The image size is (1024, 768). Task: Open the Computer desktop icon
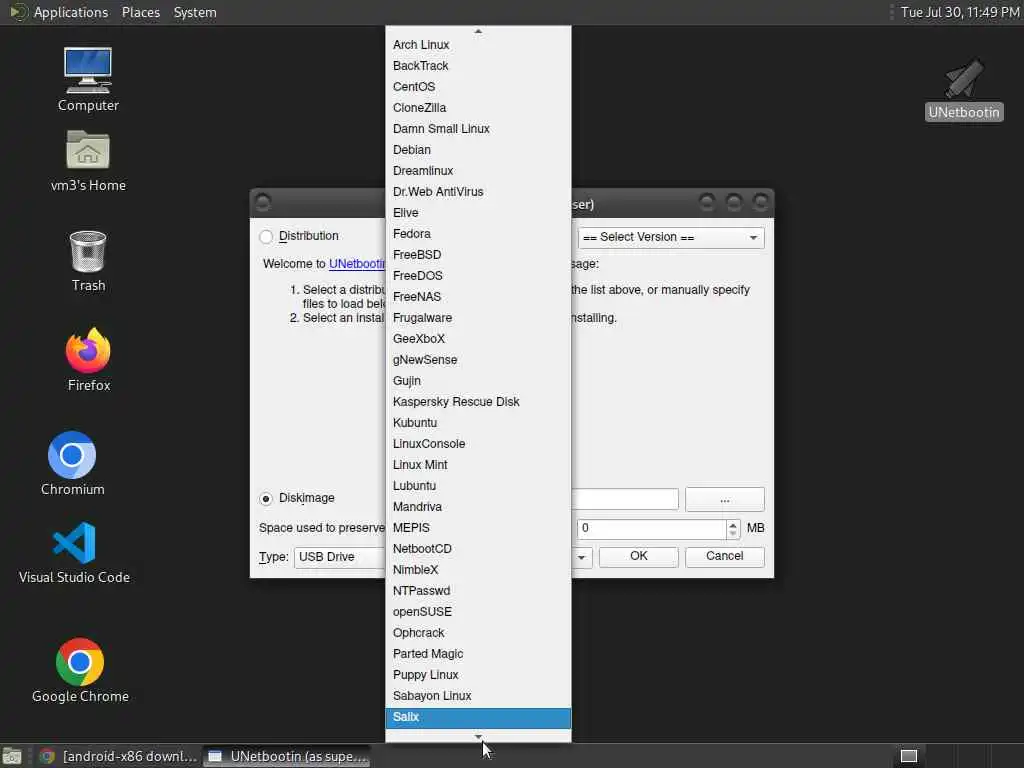[x=88, y=80]
